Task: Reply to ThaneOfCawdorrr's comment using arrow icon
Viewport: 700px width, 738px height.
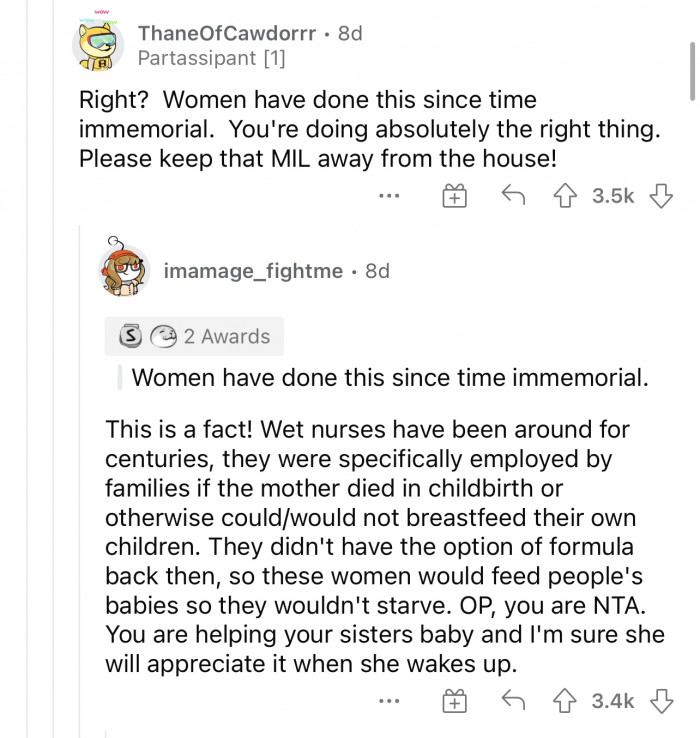Action: pyautogui.click(x=514, y=197)
